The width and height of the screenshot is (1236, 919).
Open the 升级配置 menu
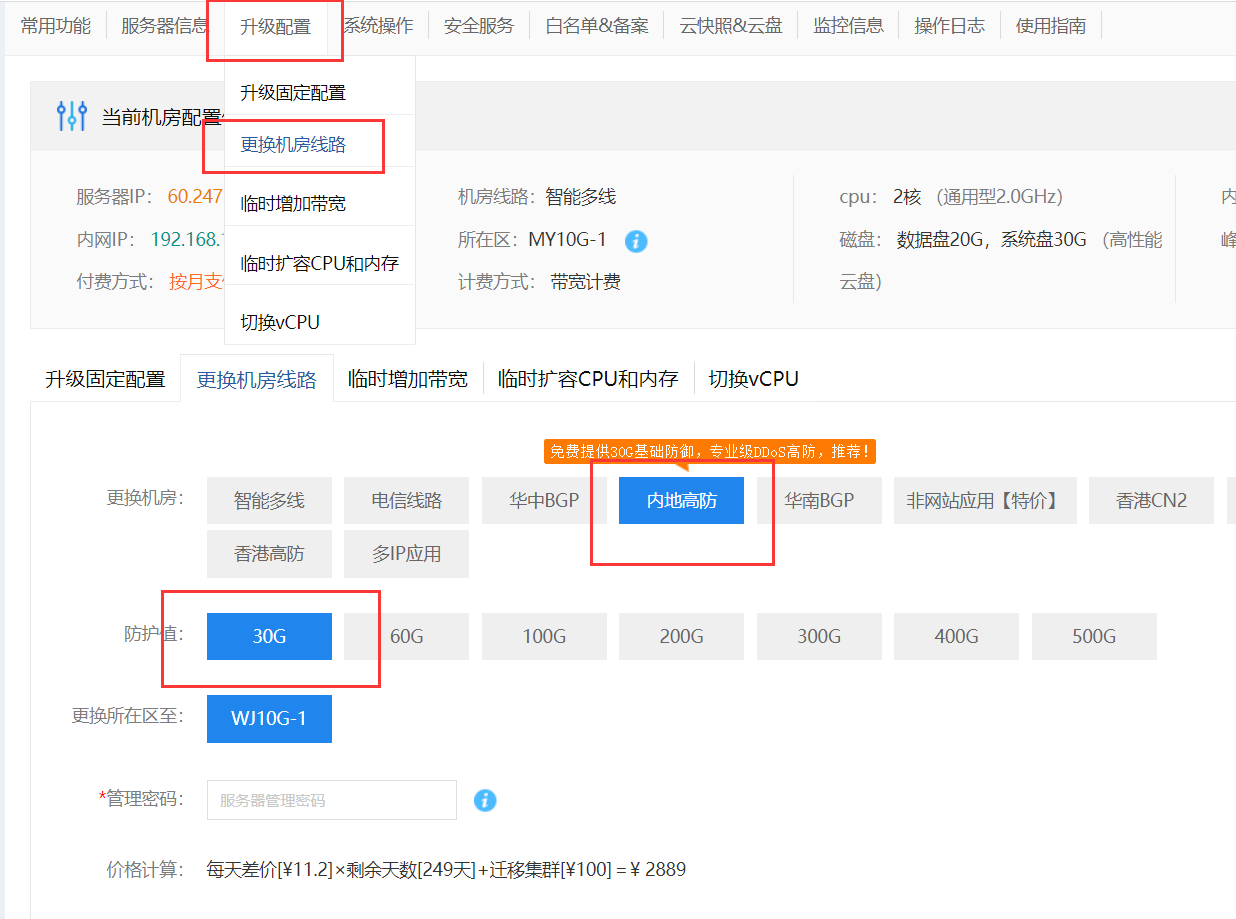click(275, 27)
